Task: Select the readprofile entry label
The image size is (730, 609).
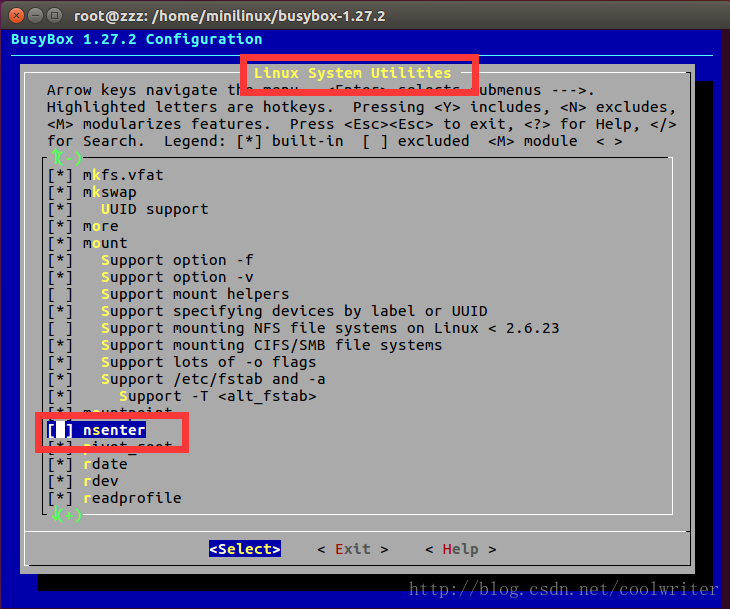Action: (132, 499)
